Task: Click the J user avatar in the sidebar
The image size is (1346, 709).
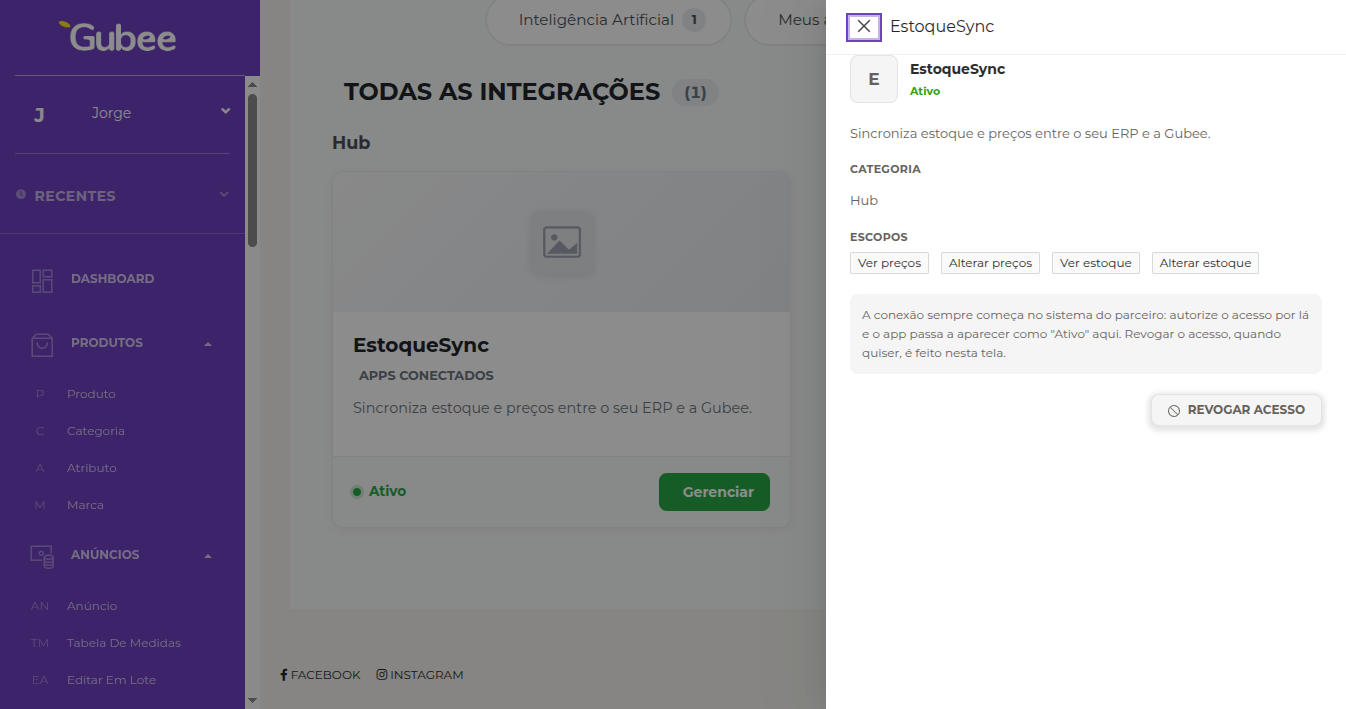Action: point(39,114)
